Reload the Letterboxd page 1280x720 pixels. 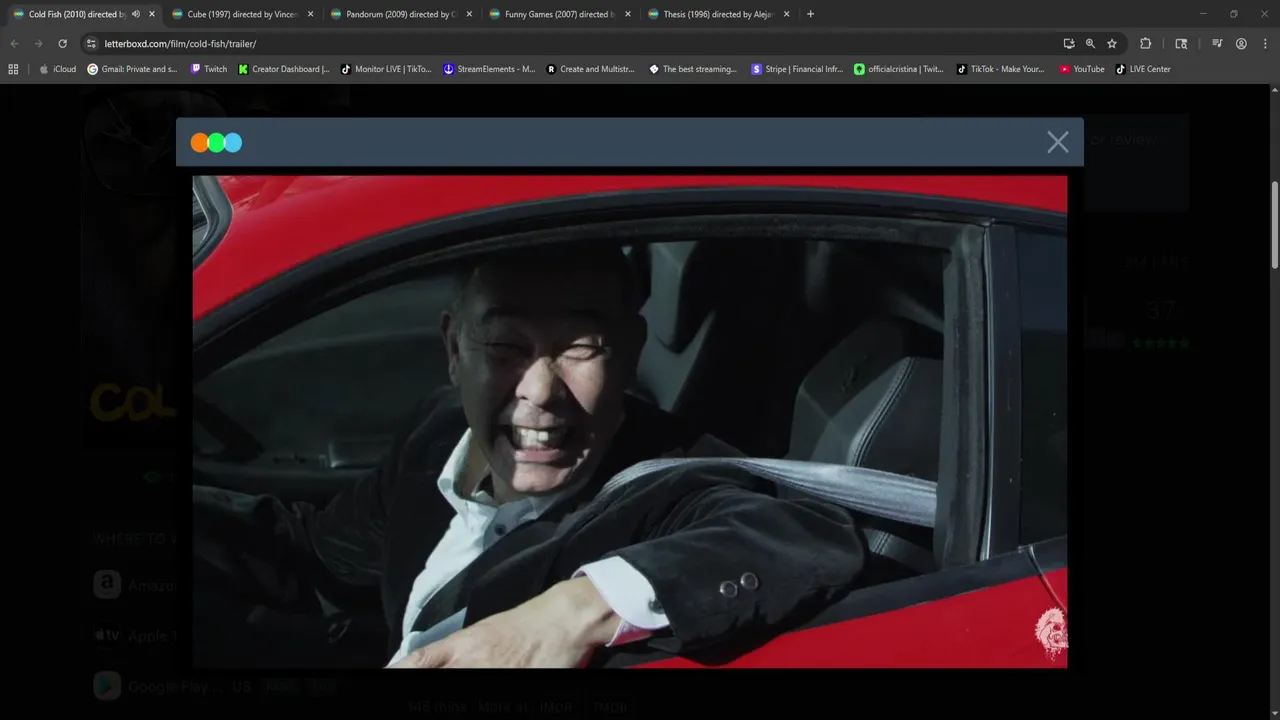click(x=62, y=44)
